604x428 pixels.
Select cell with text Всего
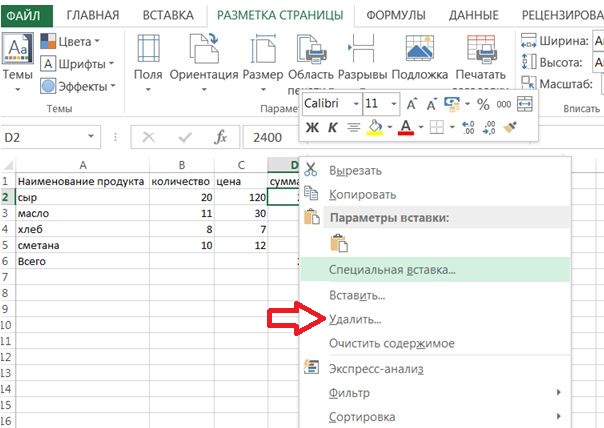[82, 262]
